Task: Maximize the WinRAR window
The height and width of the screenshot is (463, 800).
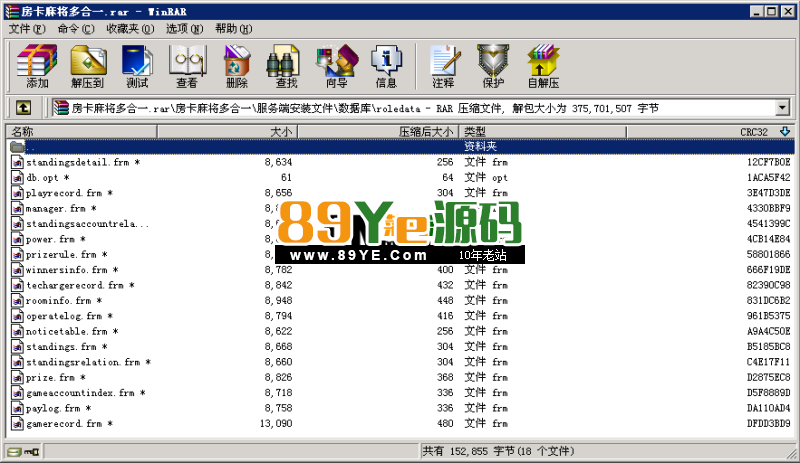Action: pos(772,11)
